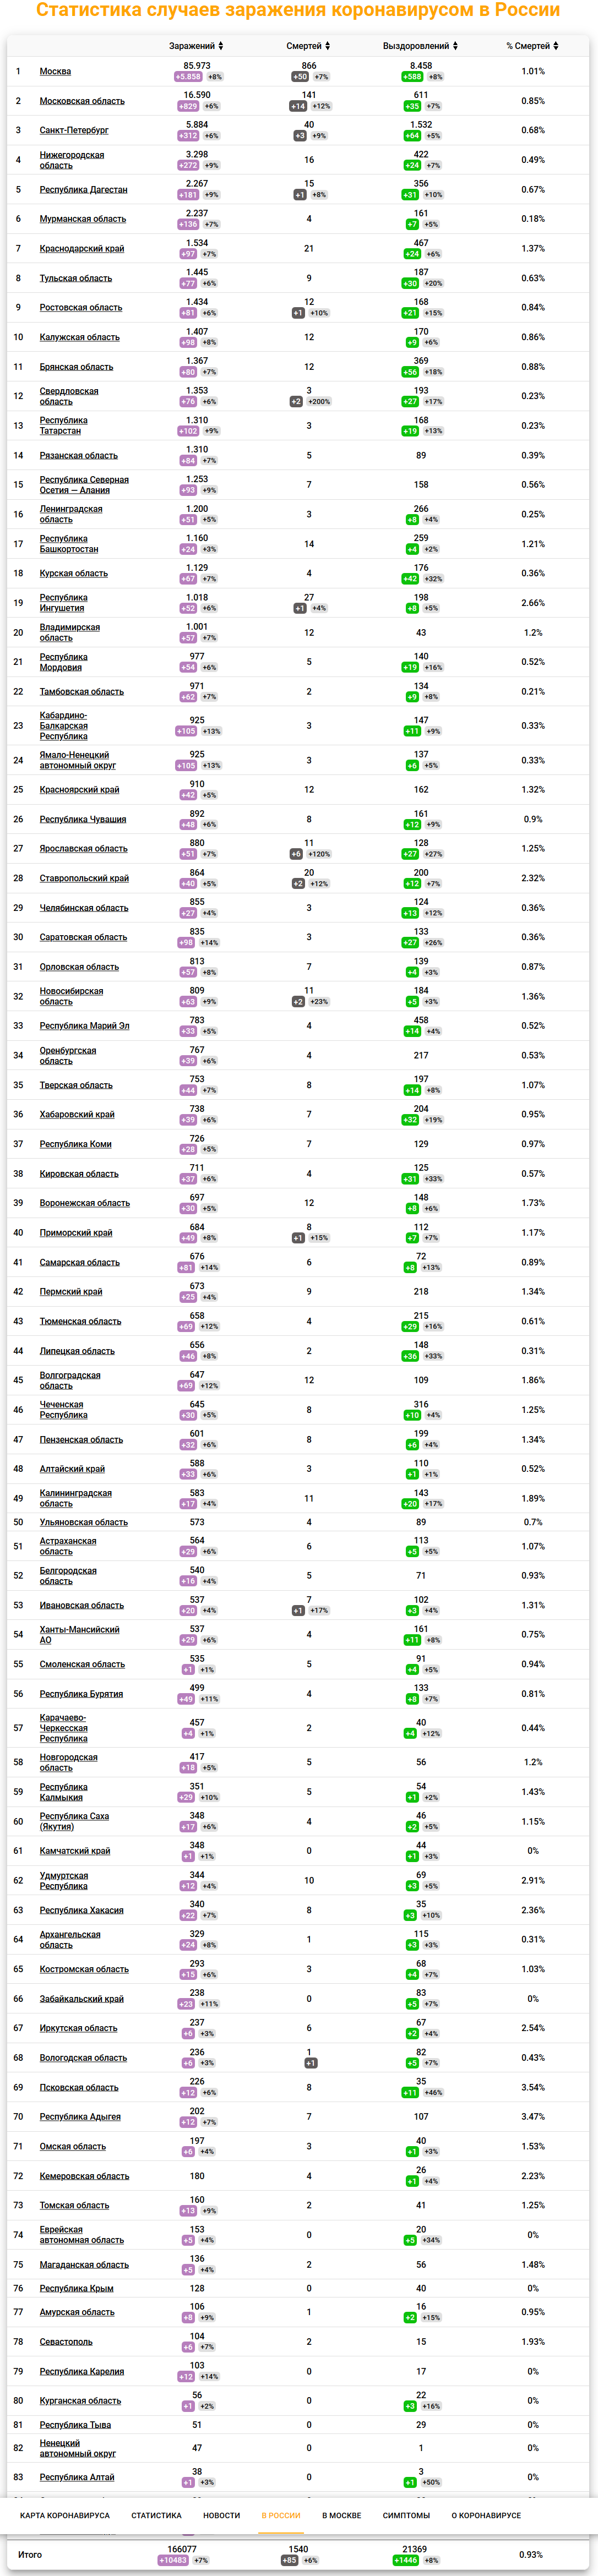
Task: Switch to Карта коронавируса tab
Action: point(65,2515)
